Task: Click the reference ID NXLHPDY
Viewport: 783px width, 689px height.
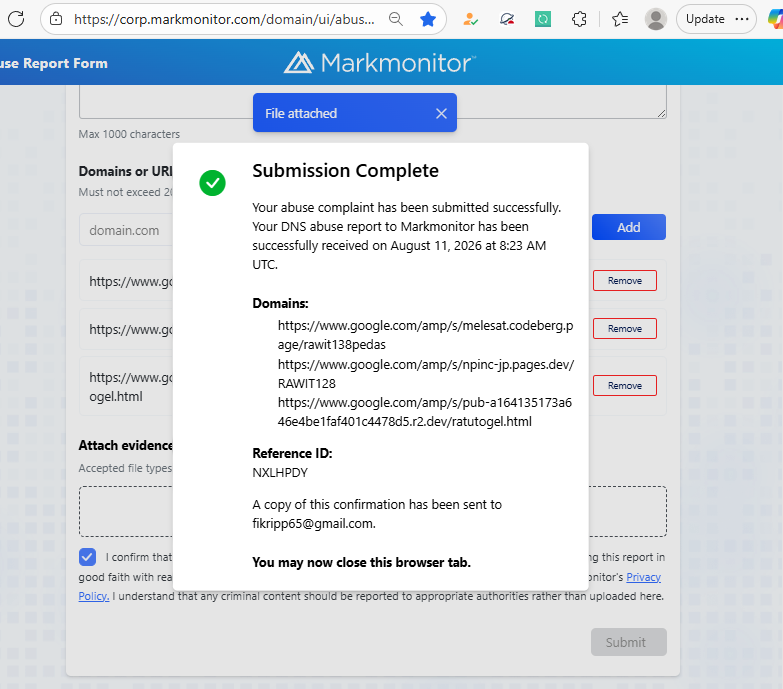Action: coord(280,472)
